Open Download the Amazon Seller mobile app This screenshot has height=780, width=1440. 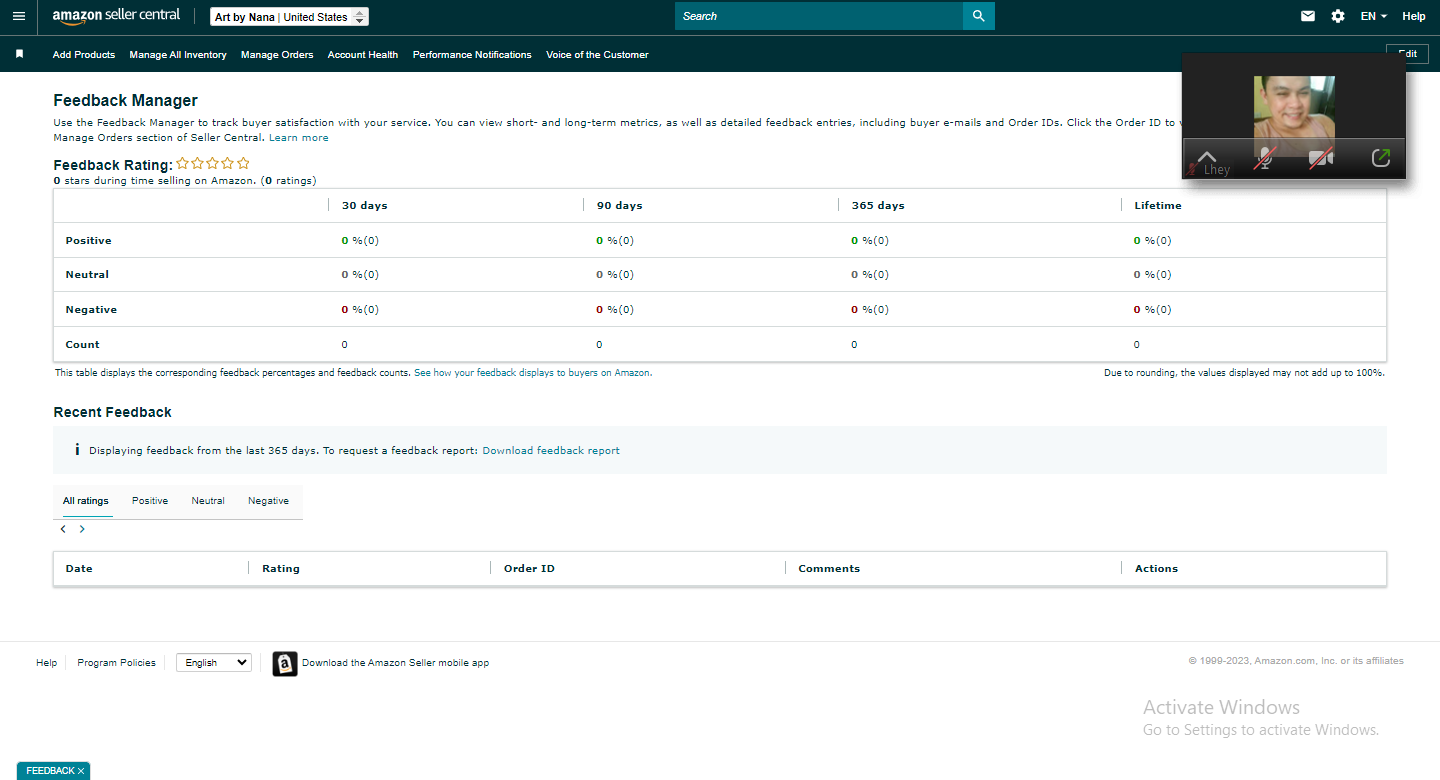[x=396, y=663]
